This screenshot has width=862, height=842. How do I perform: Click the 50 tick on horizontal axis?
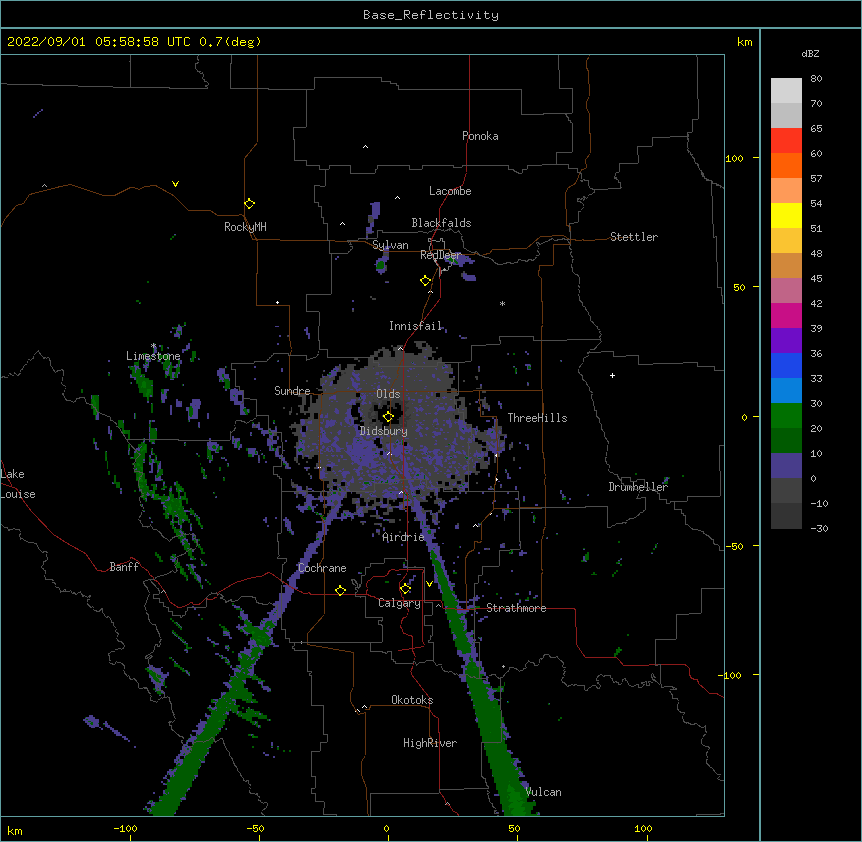[515, 828]
